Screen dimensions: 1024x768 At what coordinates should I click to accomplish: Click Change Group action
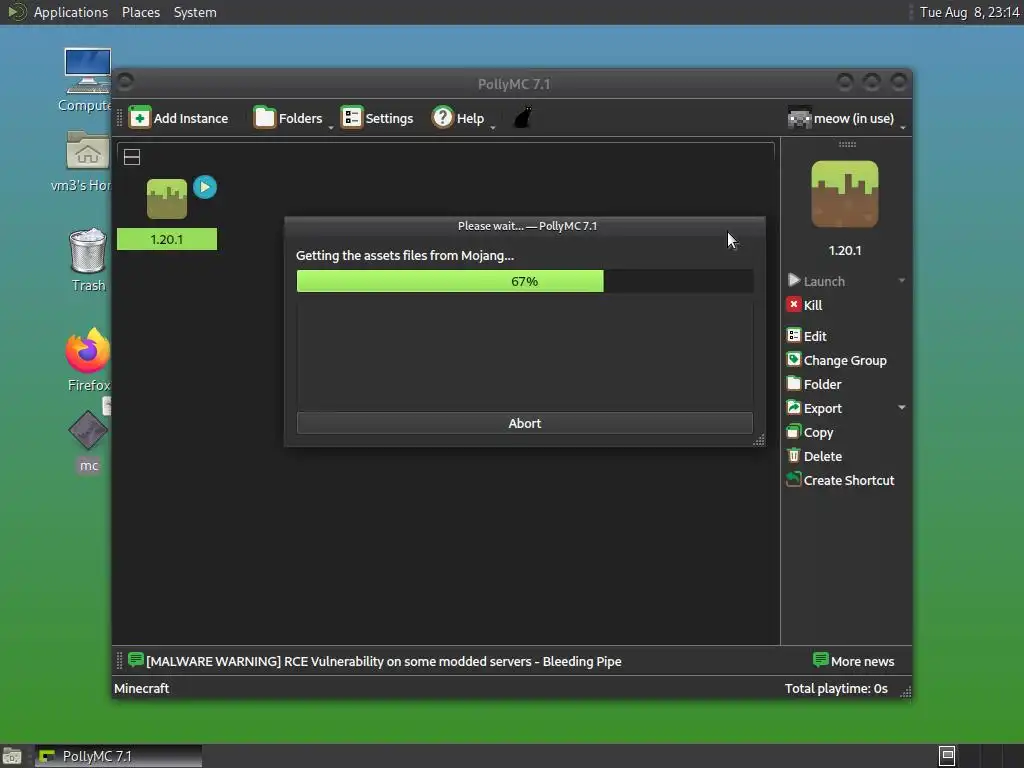click(837, 360)
